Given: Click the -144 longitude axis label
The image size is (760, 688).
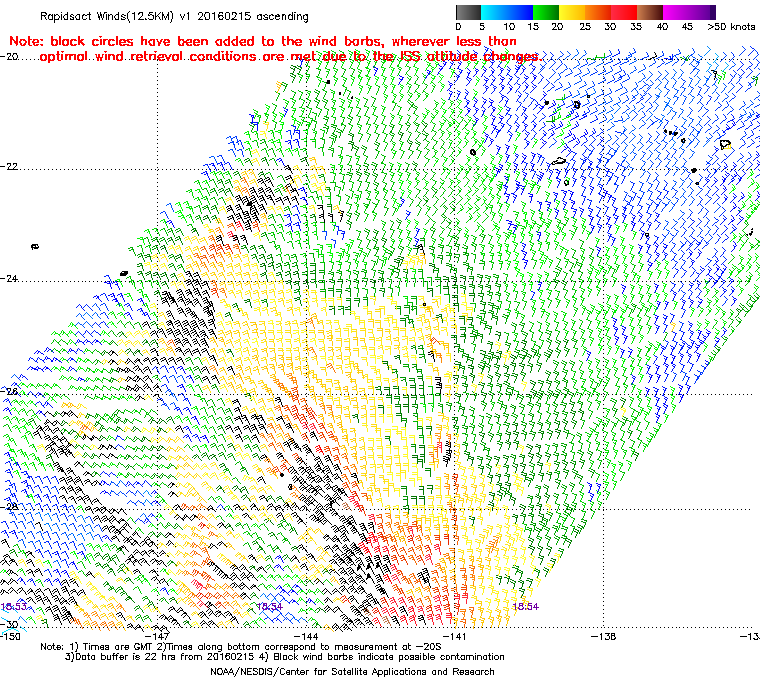Looking at the screenshot, I should 306,636.
